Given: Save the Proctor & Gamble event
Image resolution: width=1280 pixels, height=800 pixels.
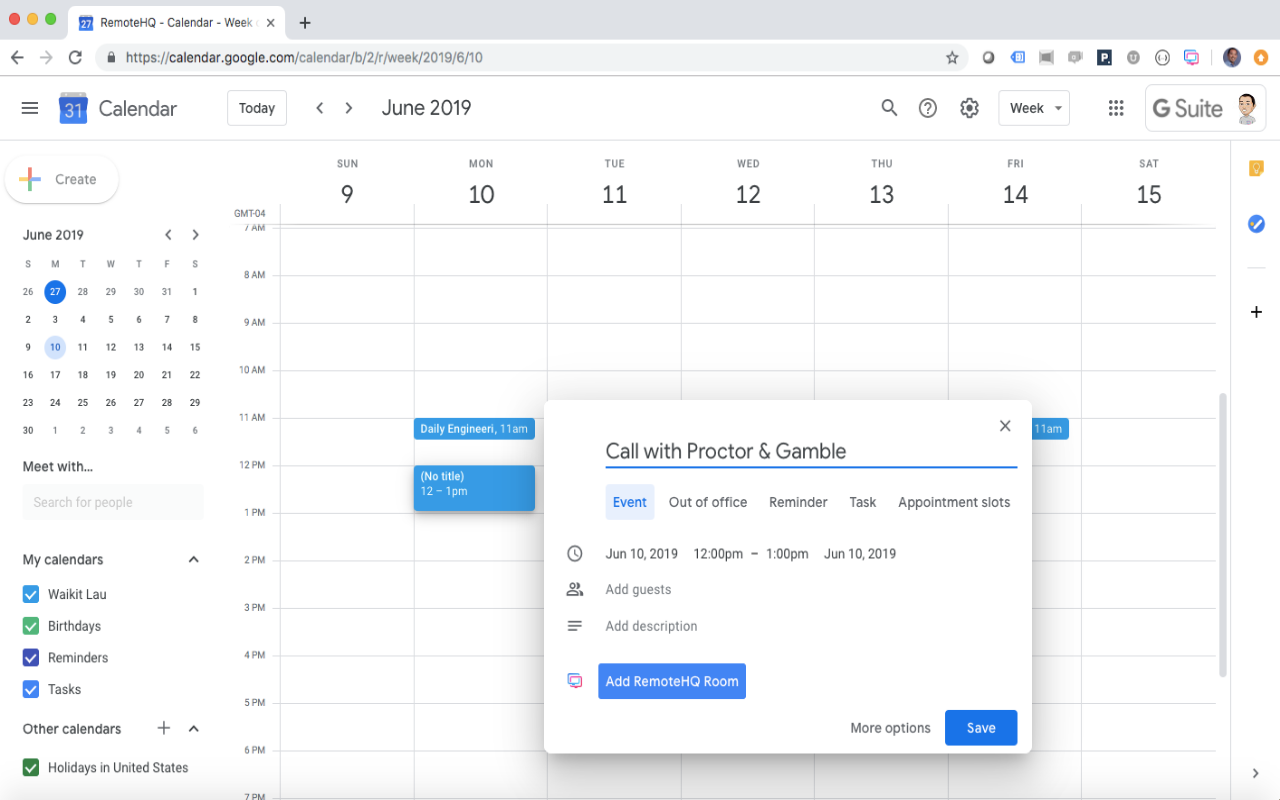Looking at the screenshot, I should (980, 727).
